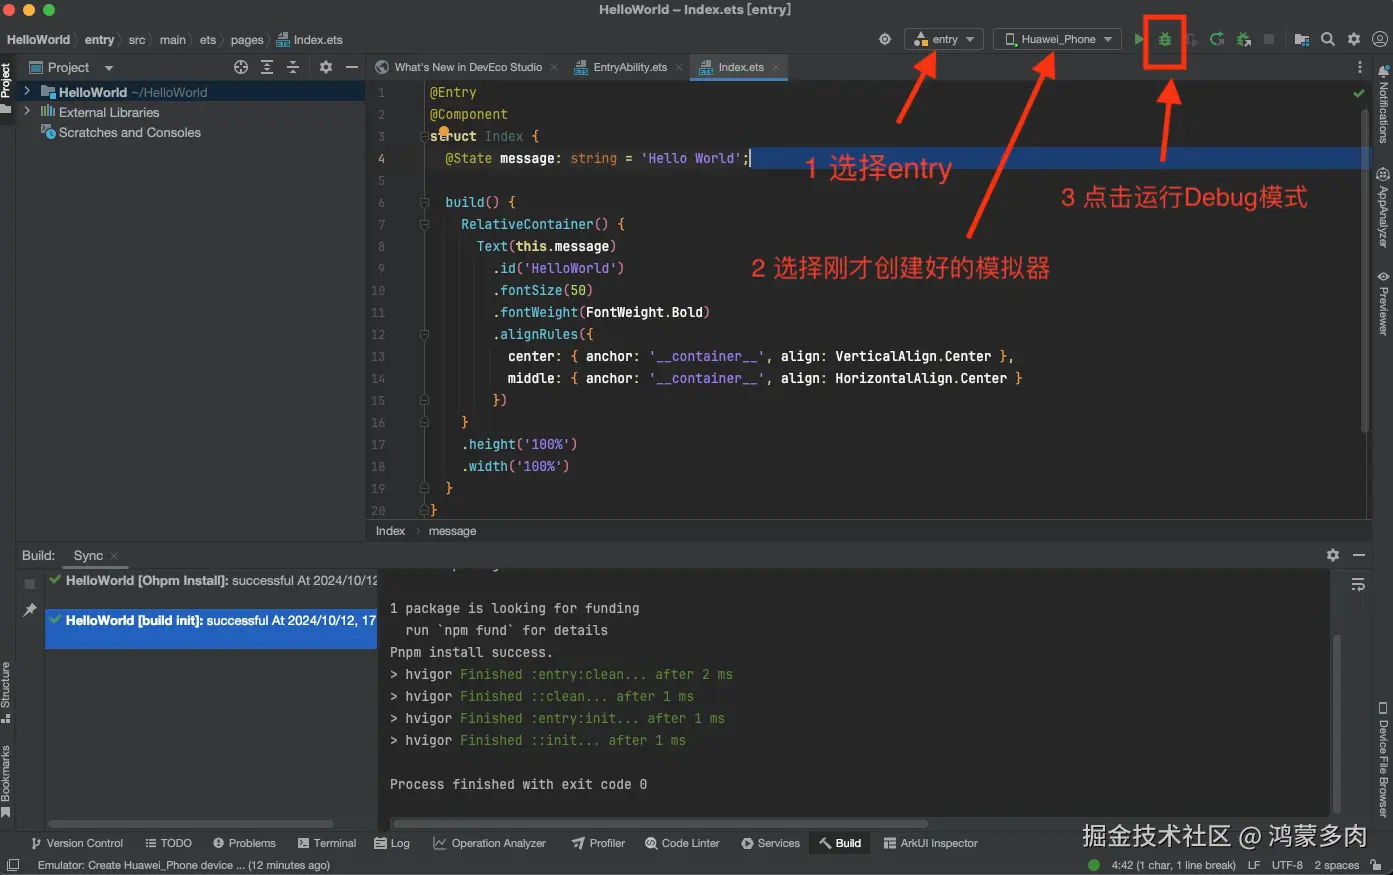Open Version Control tool window
Image resolution: width=1393 pixels, height=875 pixels.
click(77, 843)
